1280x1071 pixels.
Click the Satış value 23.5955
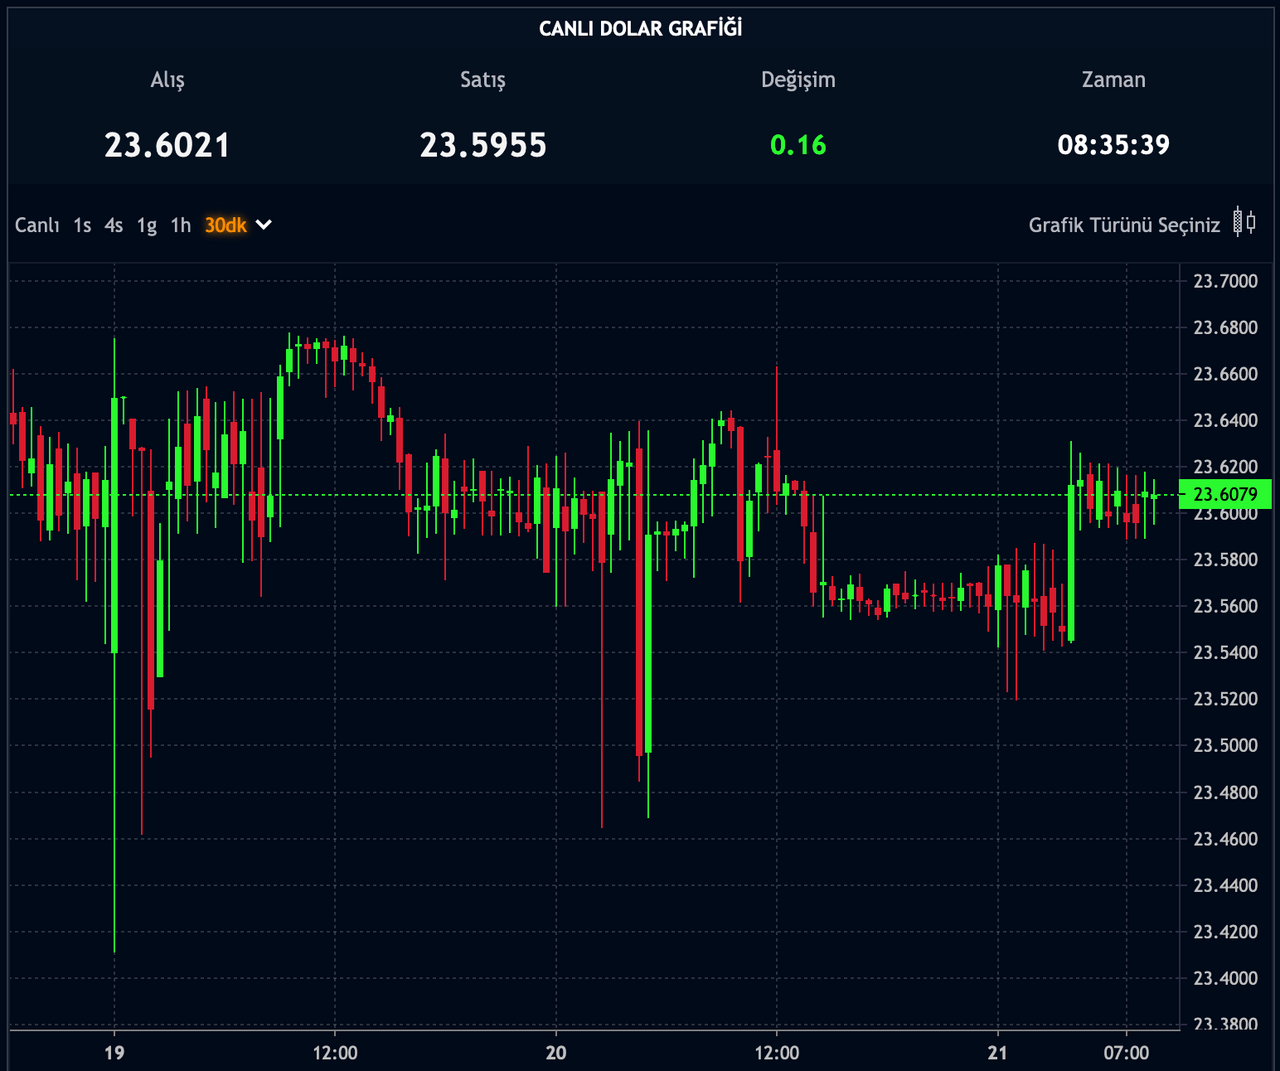483,145
